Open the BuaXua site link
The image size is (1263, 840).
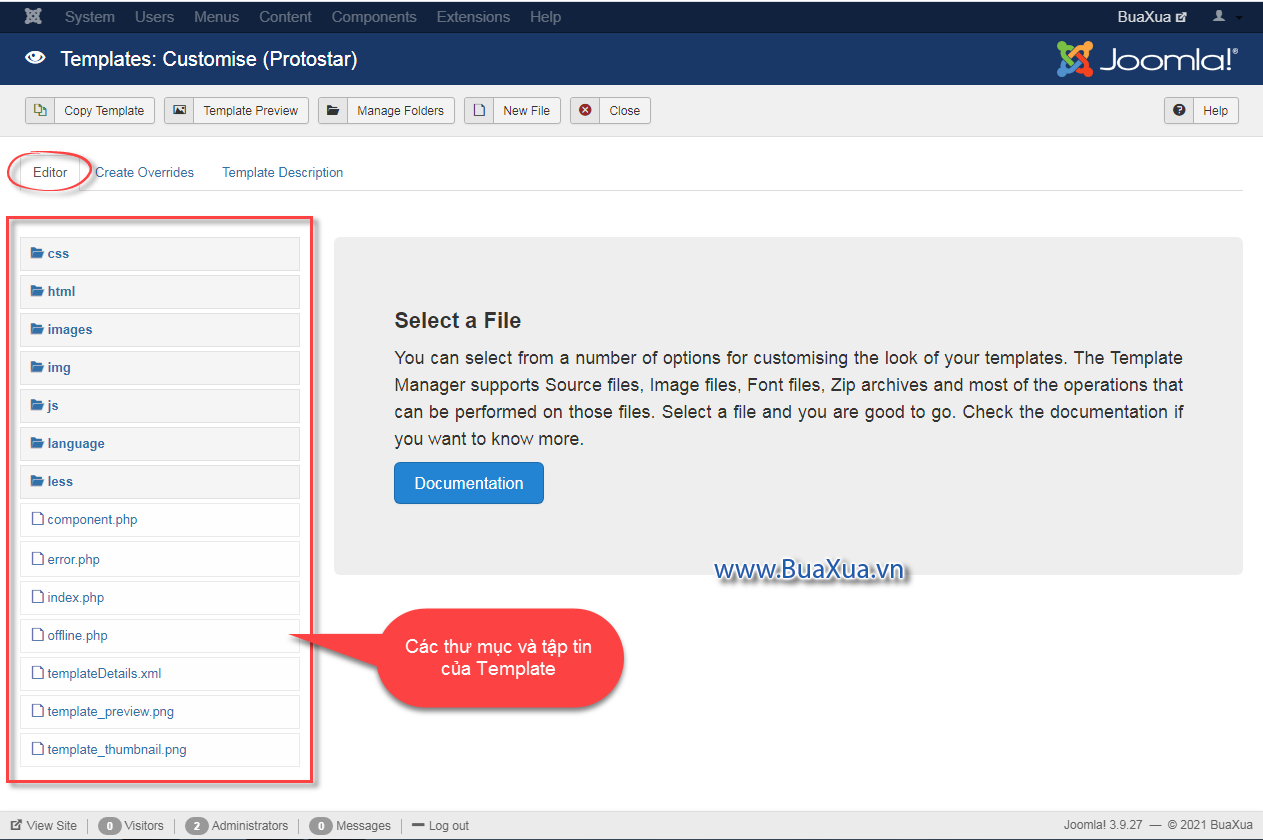(x=1152, y=17)
